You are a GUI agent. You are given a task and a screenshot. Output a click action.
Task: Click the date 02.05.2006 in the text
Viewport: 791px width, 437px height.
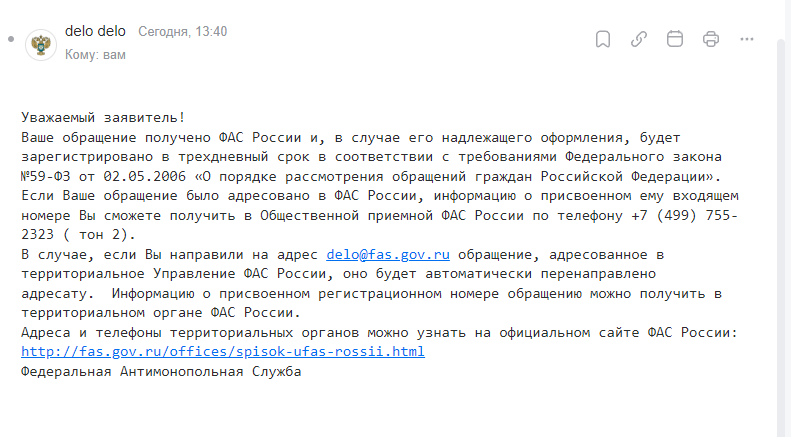coord(145,177)
